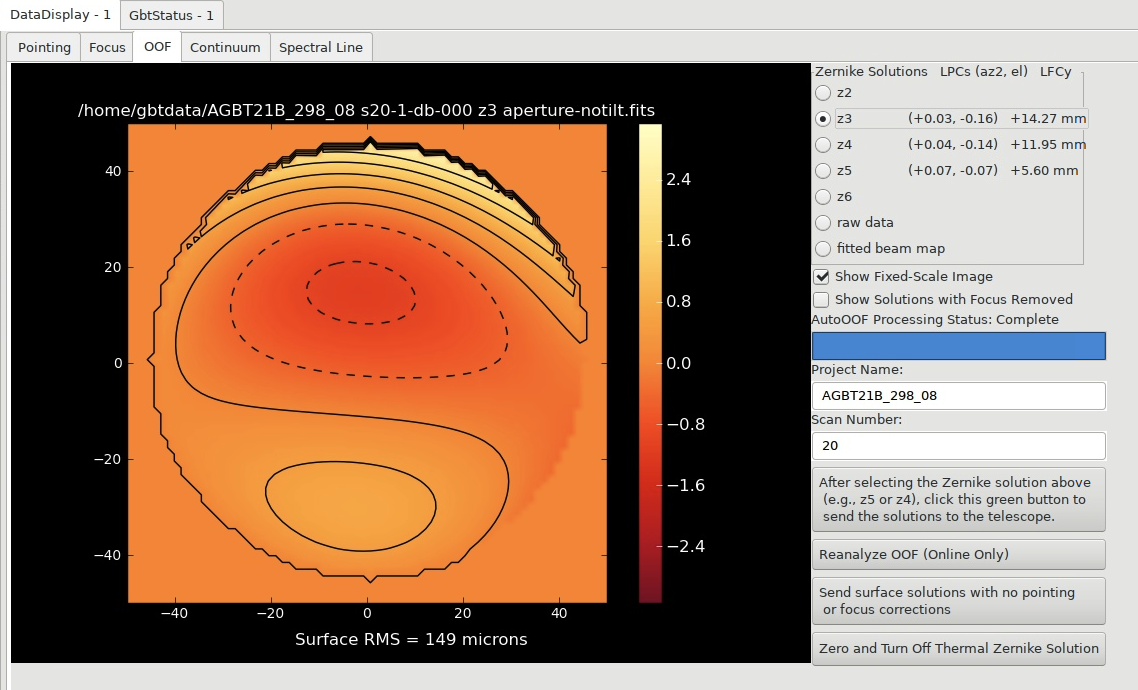Select the fitted beam map option

click(823, 248)
